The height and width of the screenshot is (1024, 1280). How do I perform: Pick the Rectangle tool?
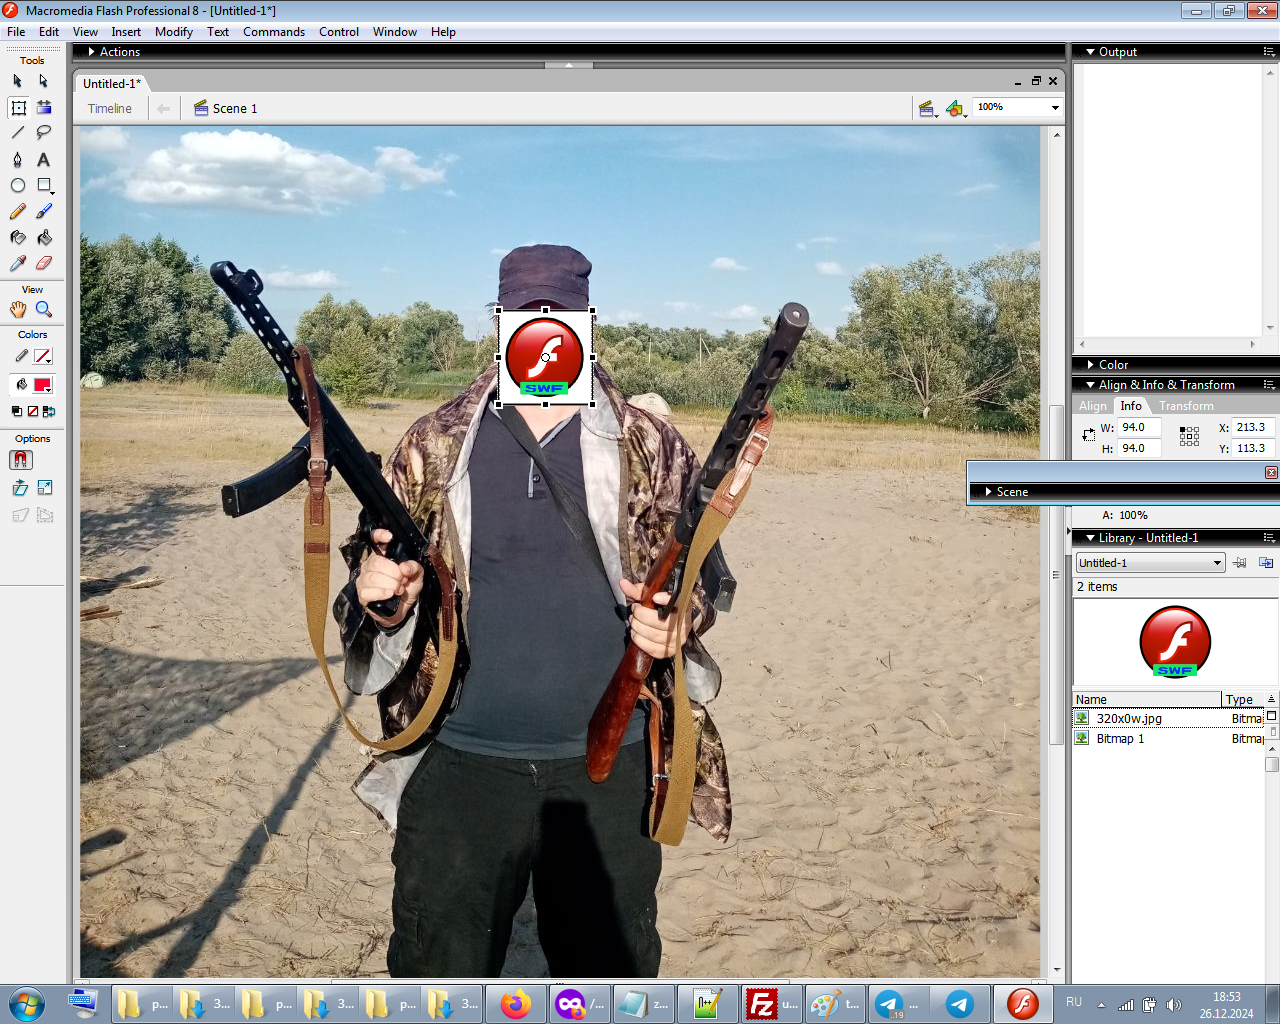tap(44, 186)
